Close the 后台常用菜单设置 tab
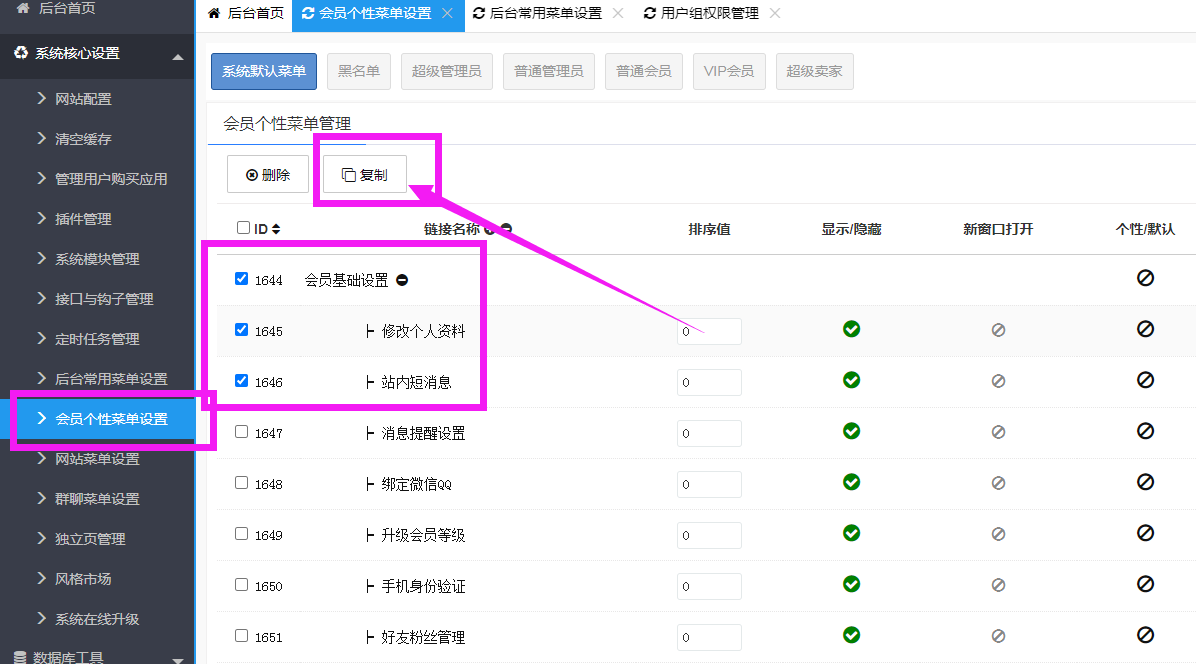Viewport: 1196px width, 664px height. point(618,13)
